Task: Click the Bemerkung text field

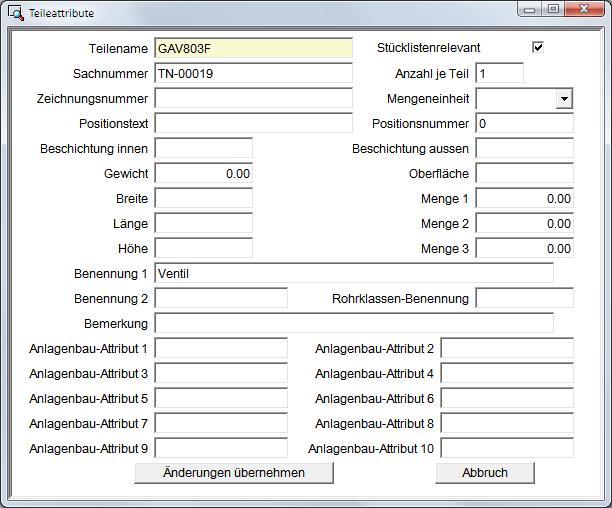Action: pos(353,323)
